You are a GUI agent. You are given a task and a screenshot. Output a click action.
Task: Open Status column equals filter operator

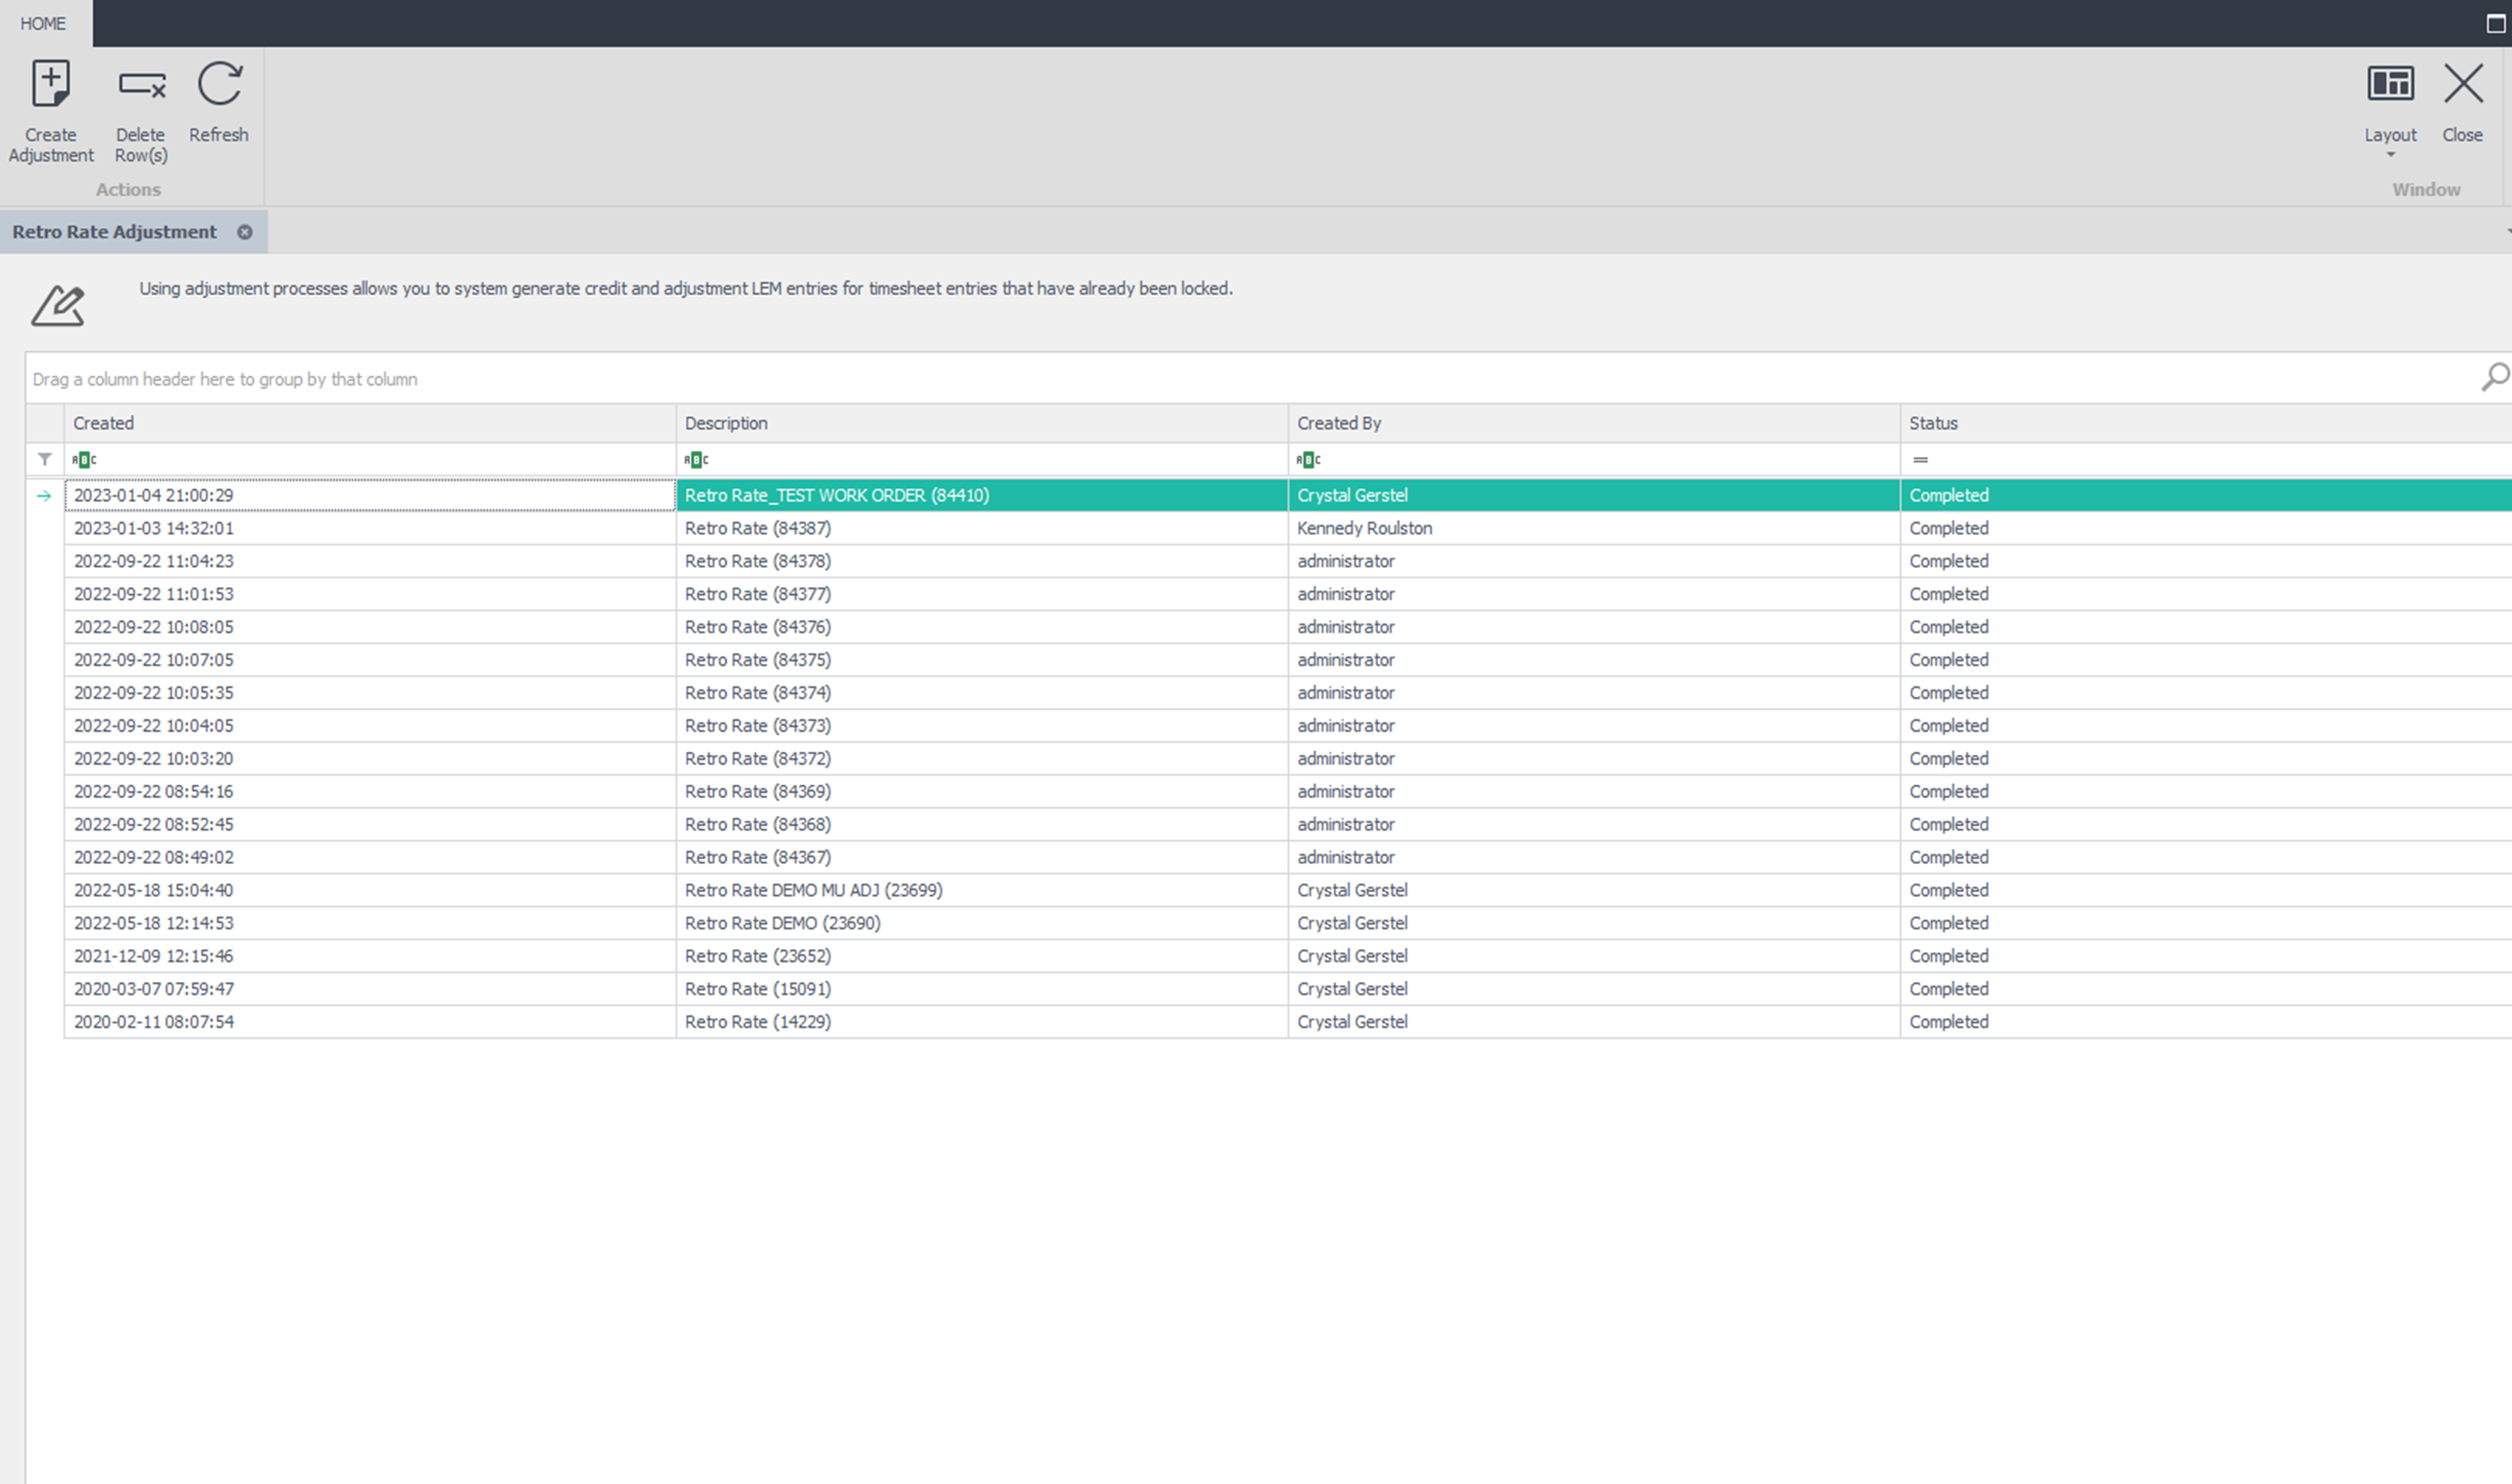(1920, 460)
